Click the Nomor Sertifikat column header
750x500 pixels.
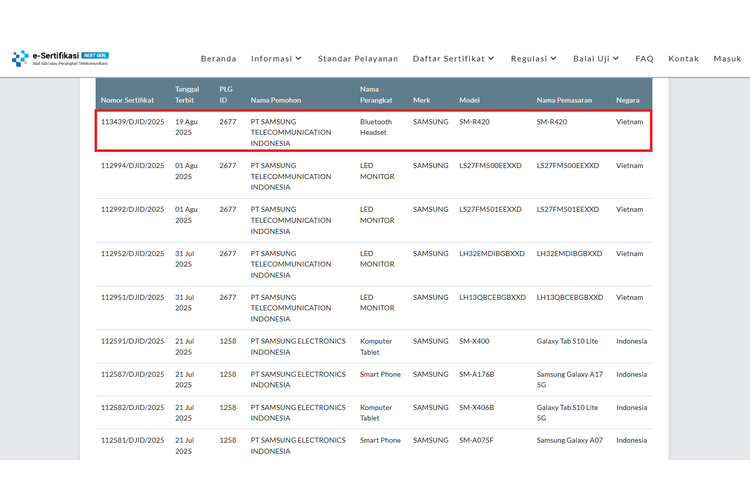tap(127, 100)
